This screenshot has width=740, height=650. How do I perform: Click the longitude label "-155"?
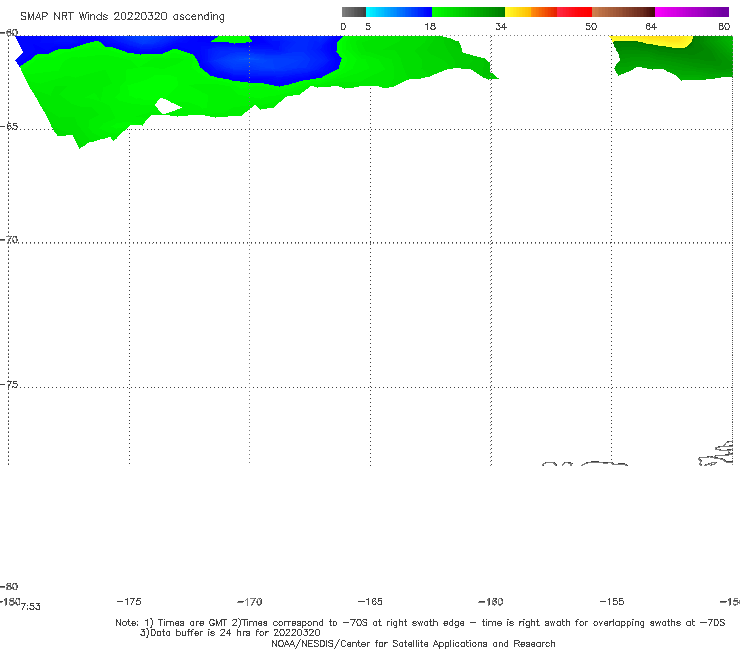pyautogui.click(x=612, y=601)
